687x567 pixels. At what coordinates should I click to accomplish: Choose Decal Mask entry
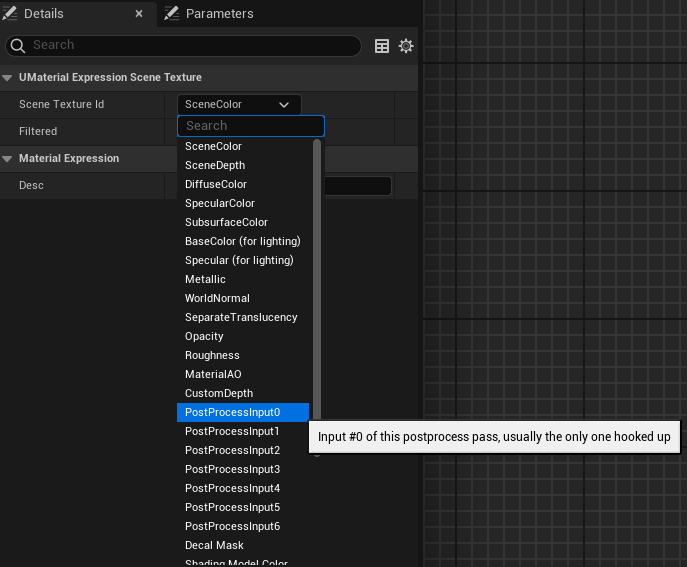(x=214, y=545)
